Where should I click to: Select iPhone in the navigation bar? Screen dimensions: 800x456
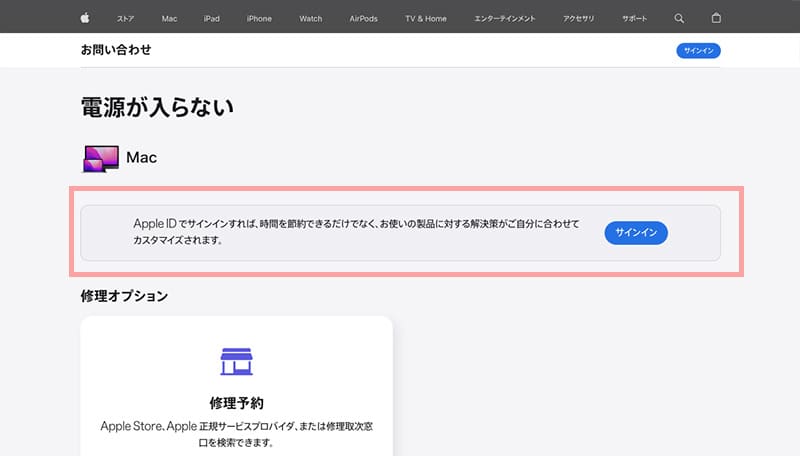[259, 19]
